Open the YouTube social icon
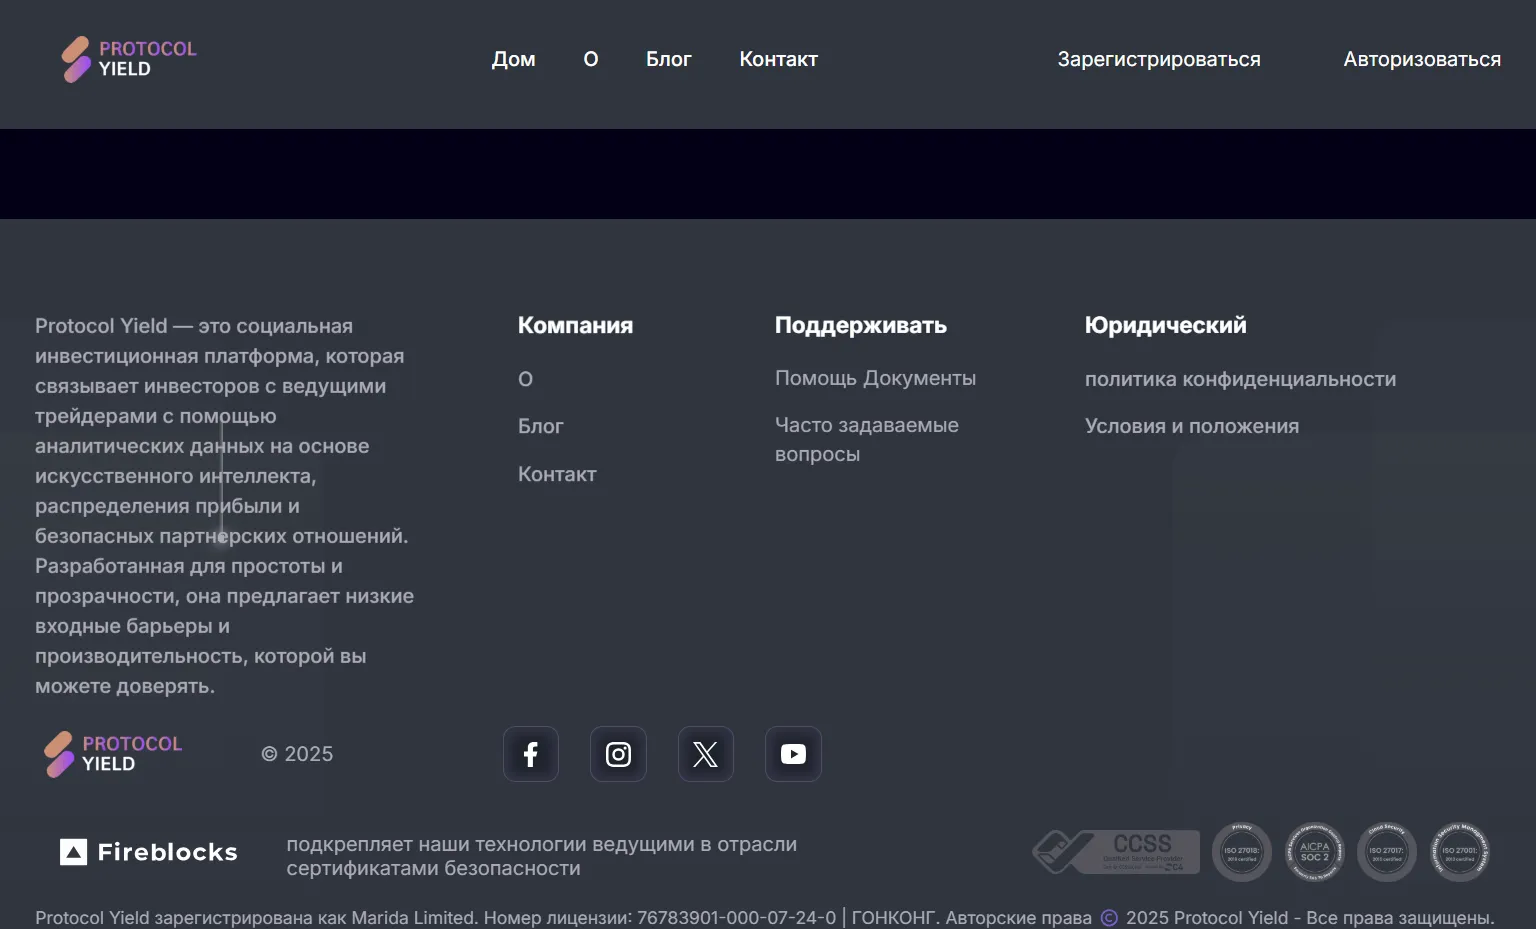The height and width of the screenshot is (929, 1536). pyautogui.click(x=793, y=754)
